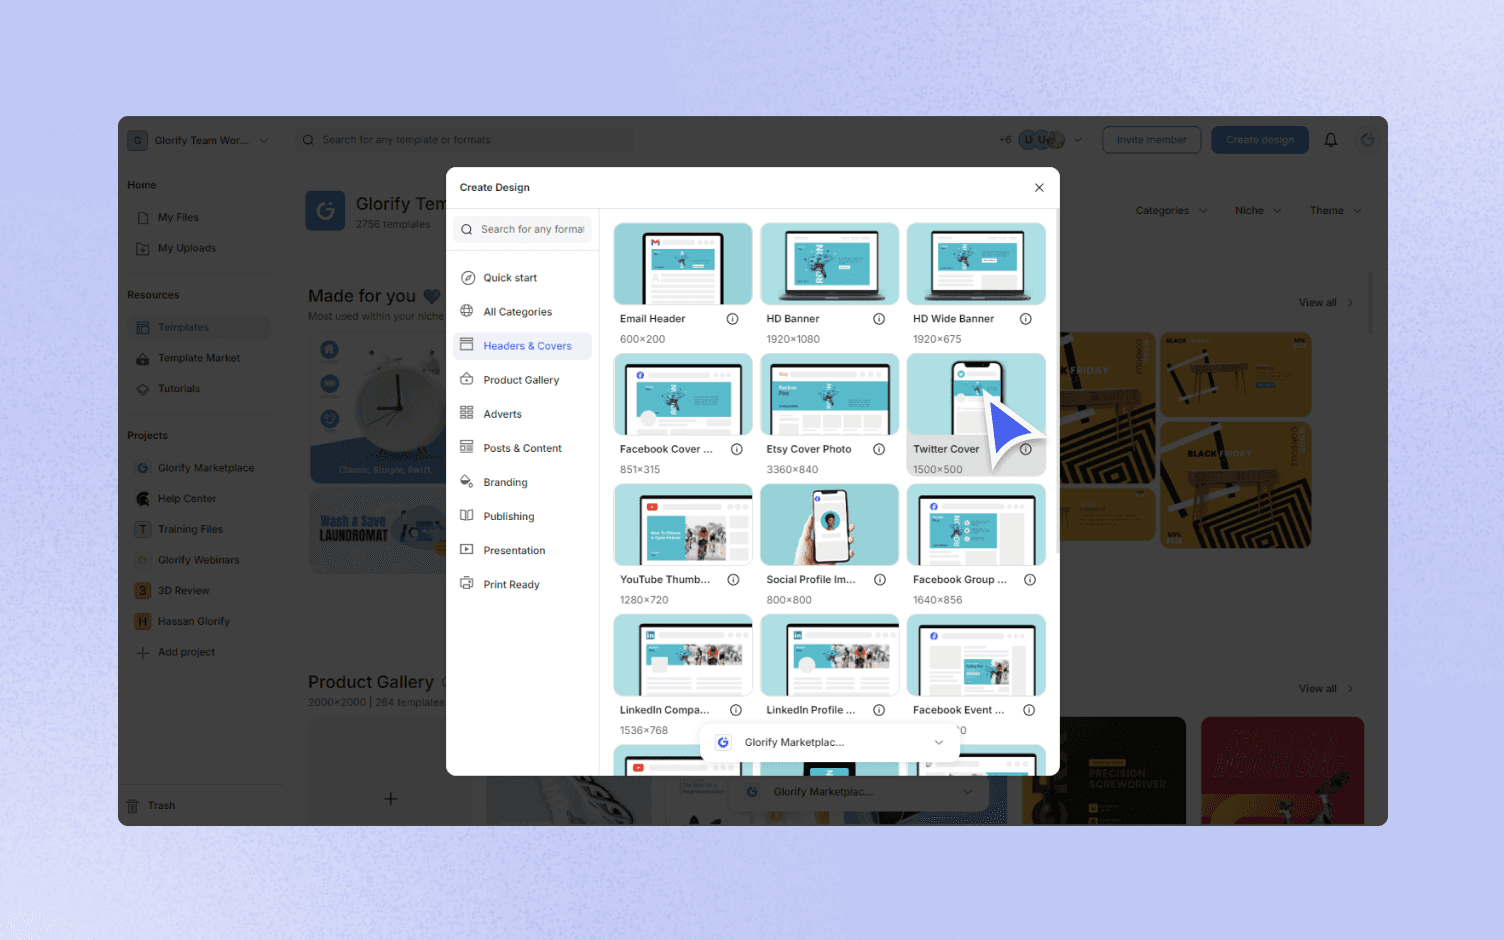Focus the top template search bar
The width and height of the screenshot is (1504, 940).
coord(465,140)
